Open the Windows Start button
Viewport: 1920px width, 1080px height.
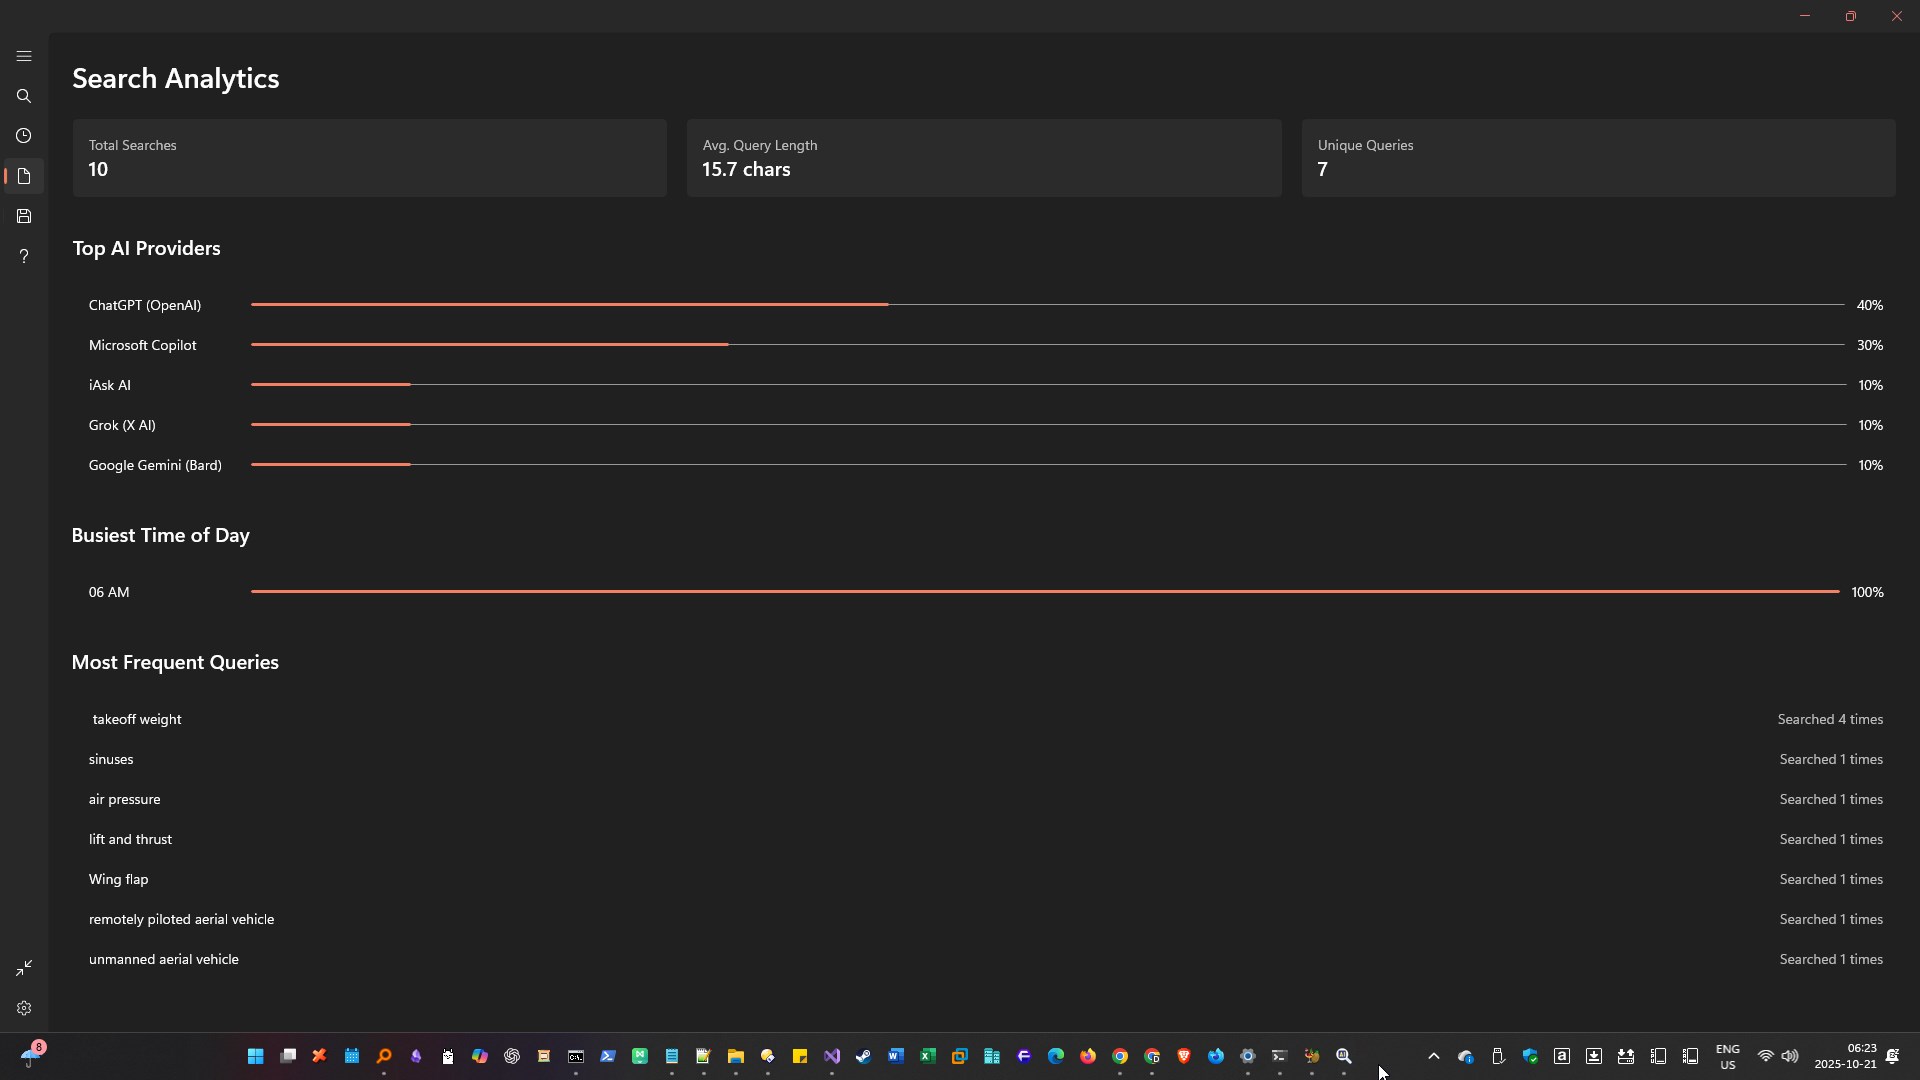(255, 1056)
